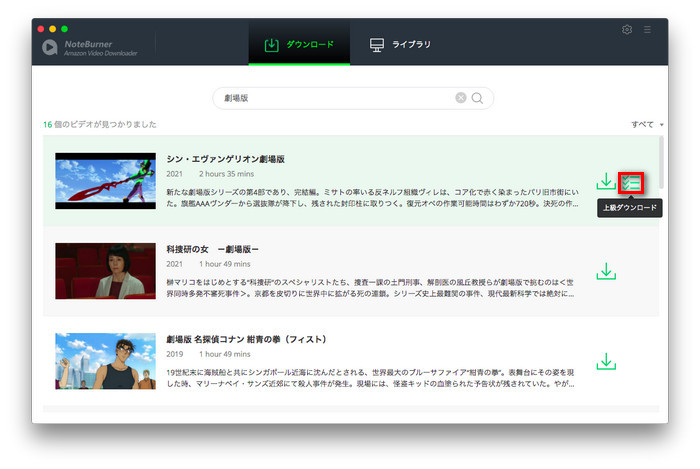
Task: Clear the search field with X icon
Action: [461, 98]
